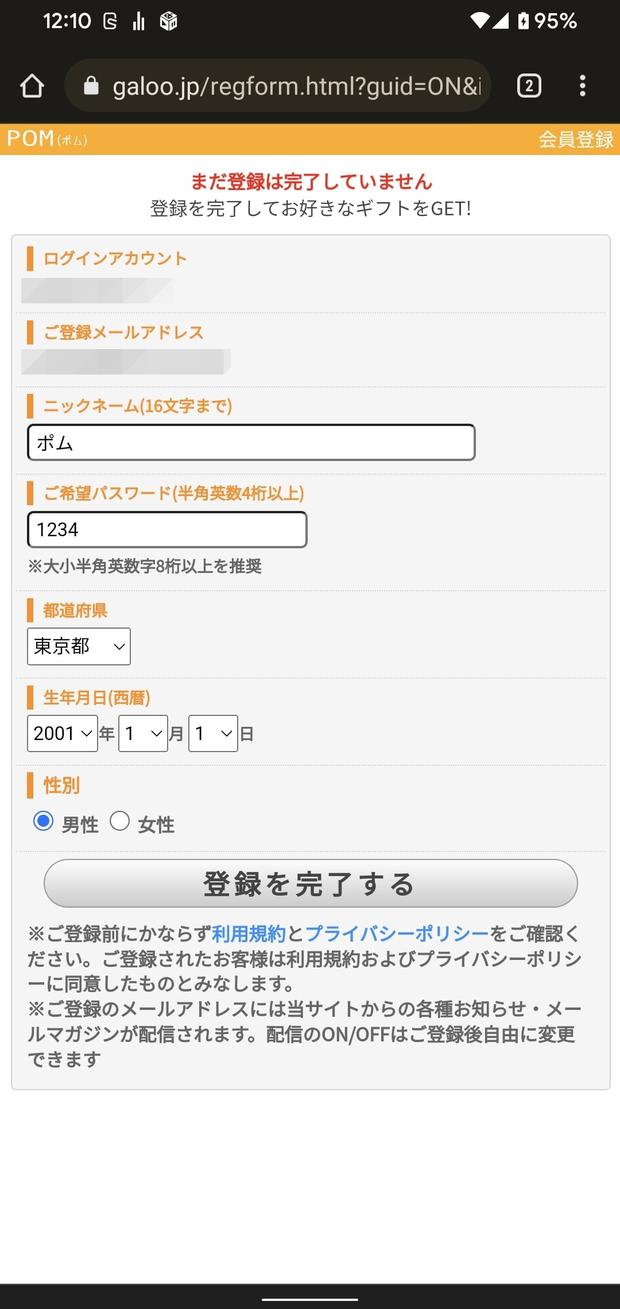
Task: Focus the password field containing 1234
Action: point(167,530)
